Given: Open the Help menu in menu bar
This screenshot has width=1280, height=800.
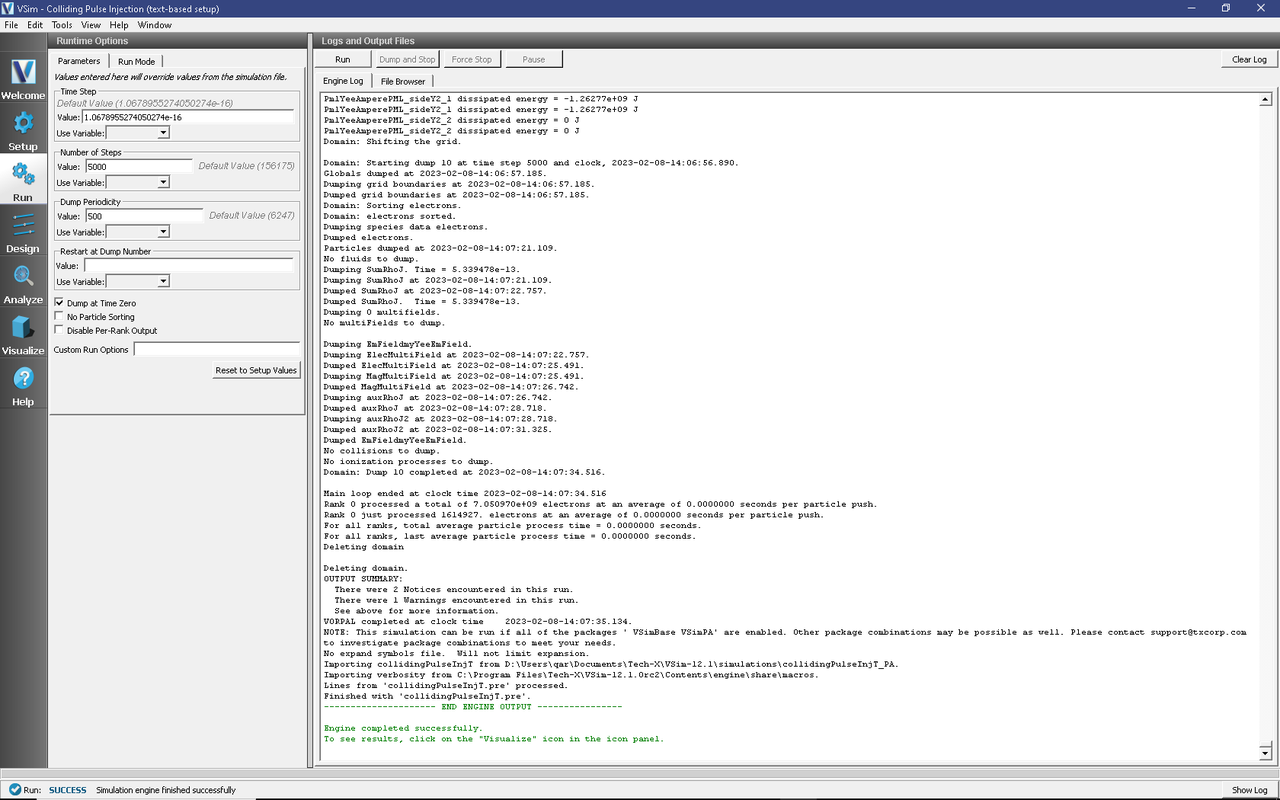Looking at the screenshot, I should [x=119, y=24].
